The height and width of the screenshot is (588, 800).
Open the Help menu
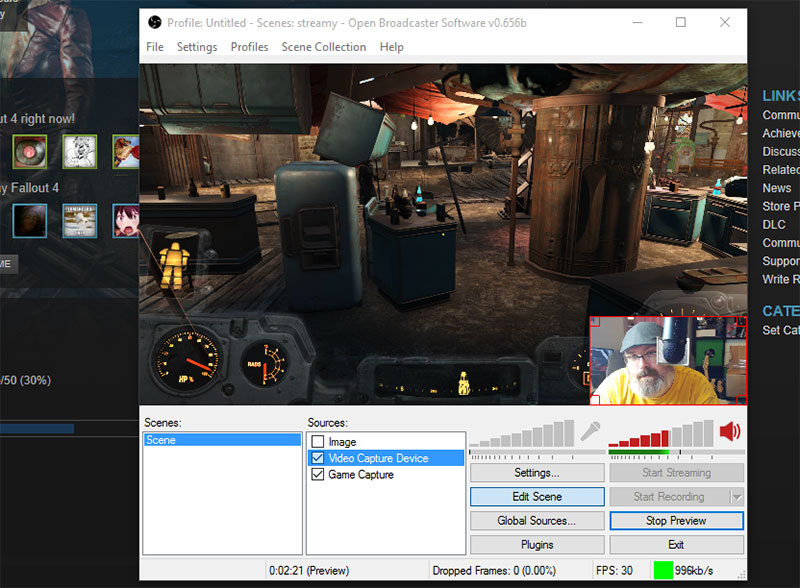(391, 47)
